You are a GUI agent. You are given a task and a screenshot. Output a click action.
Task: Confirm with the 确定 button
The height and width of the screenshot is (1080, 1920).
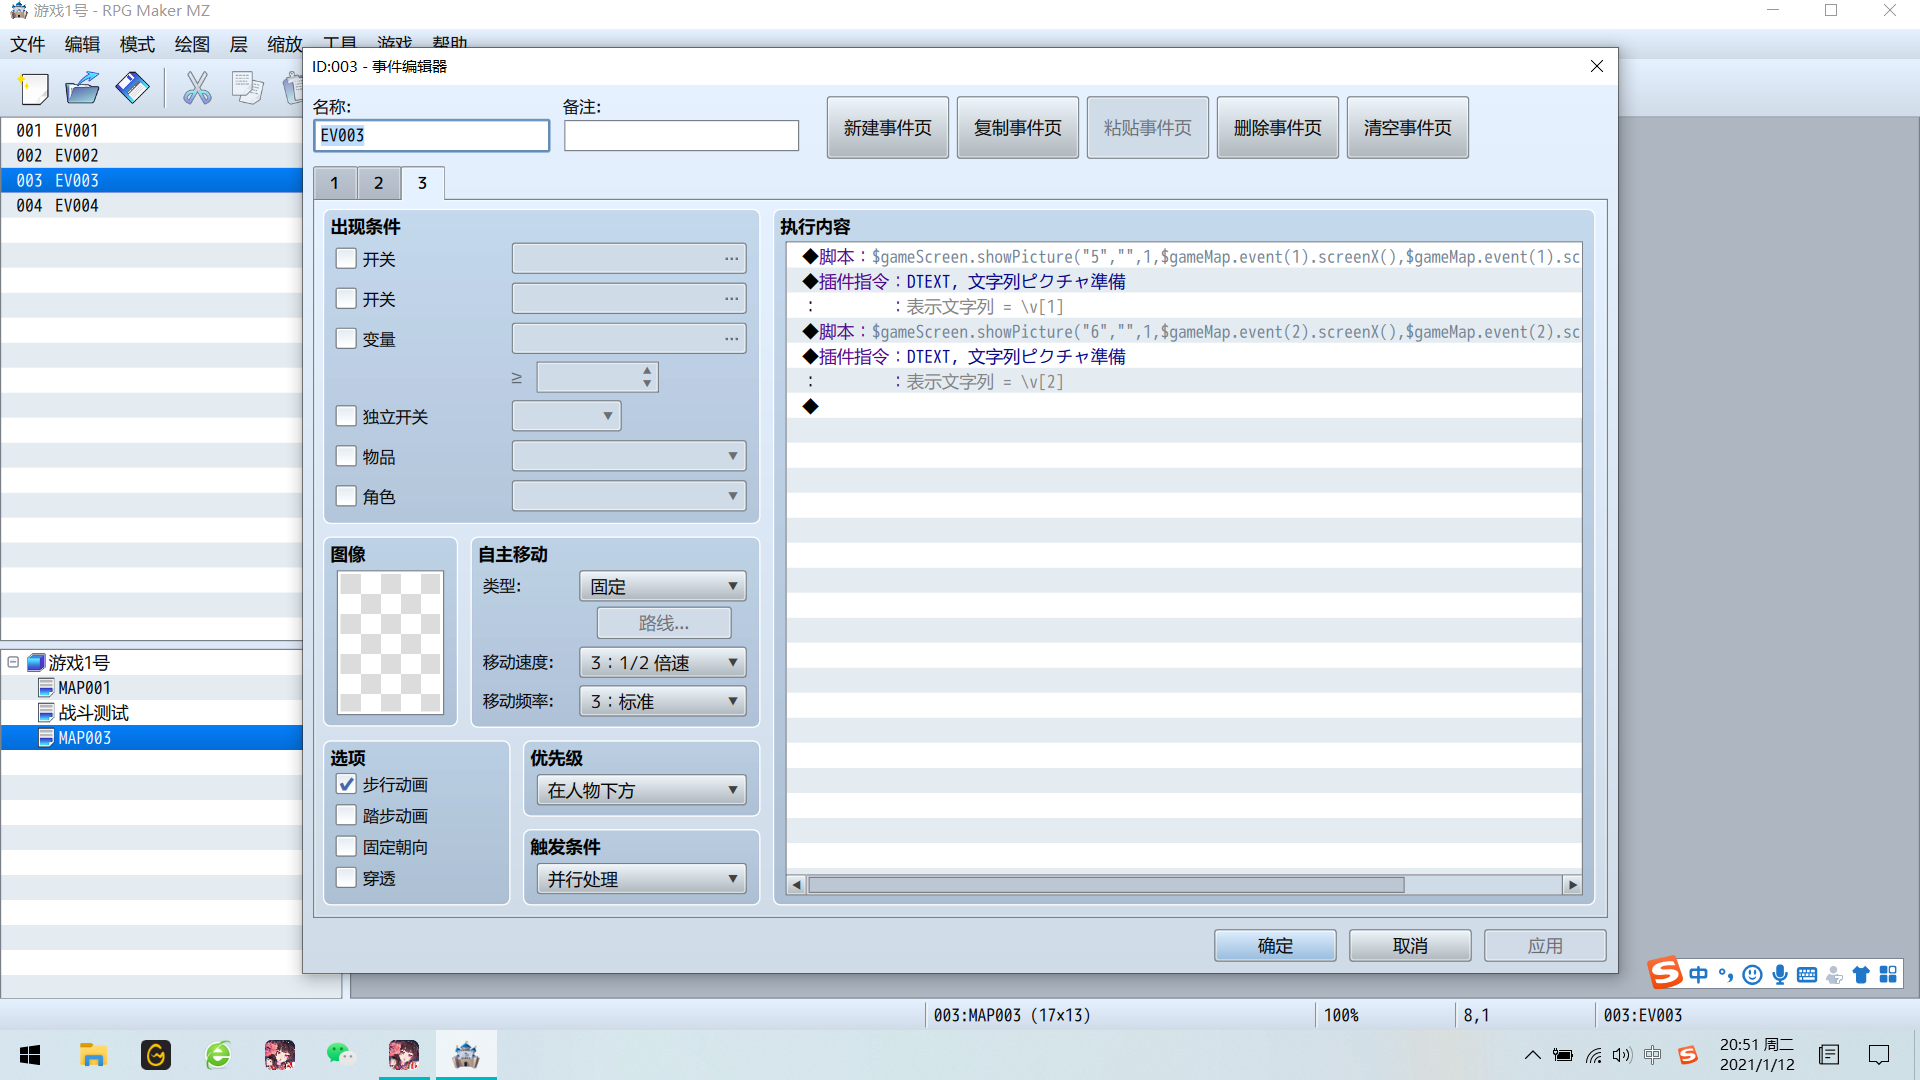pos(1275,945)
